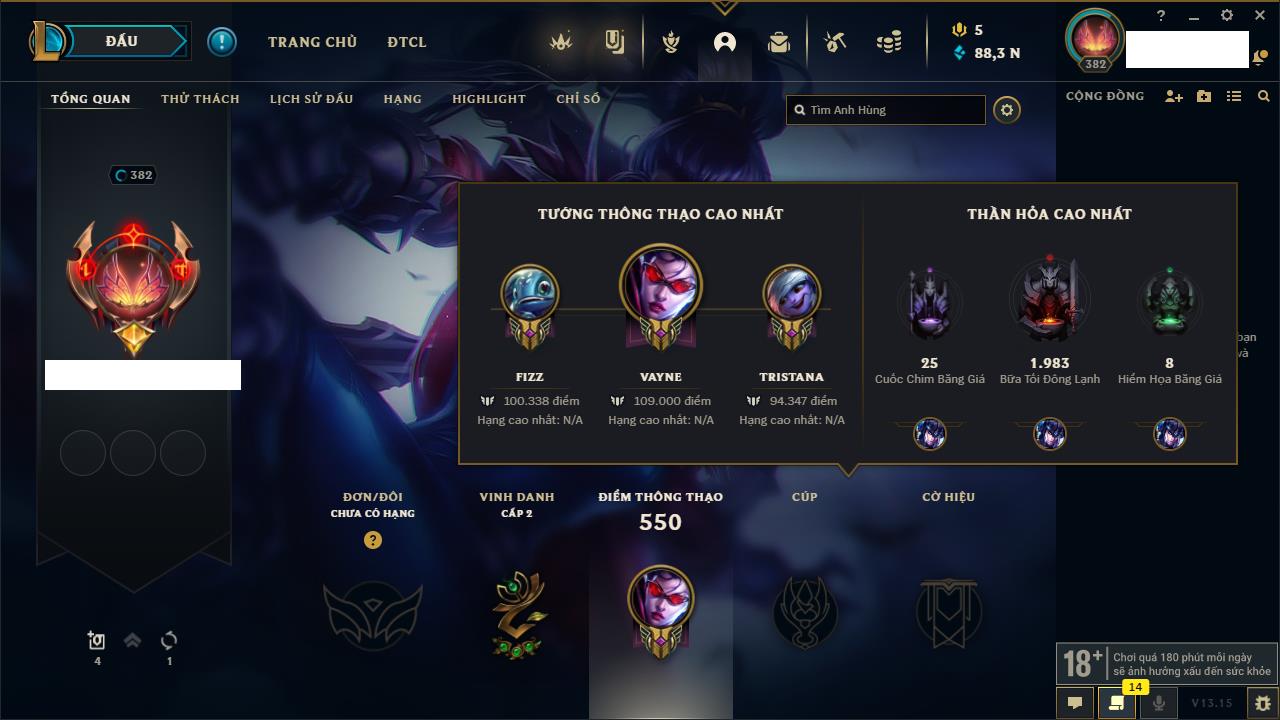Screen dimensions: 1280x720
Task: Switch to the LỊCH SỬ ĐẤU tab
Action: pos(311,99)
